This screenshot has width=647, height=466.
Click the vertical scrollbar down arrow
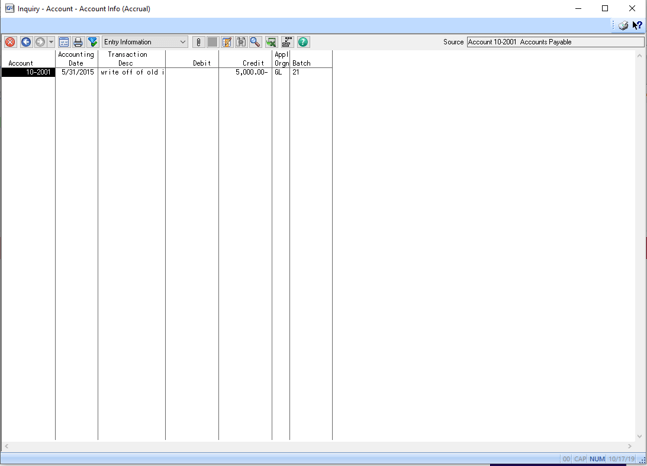pyautogui.click(x=640, y=436)
